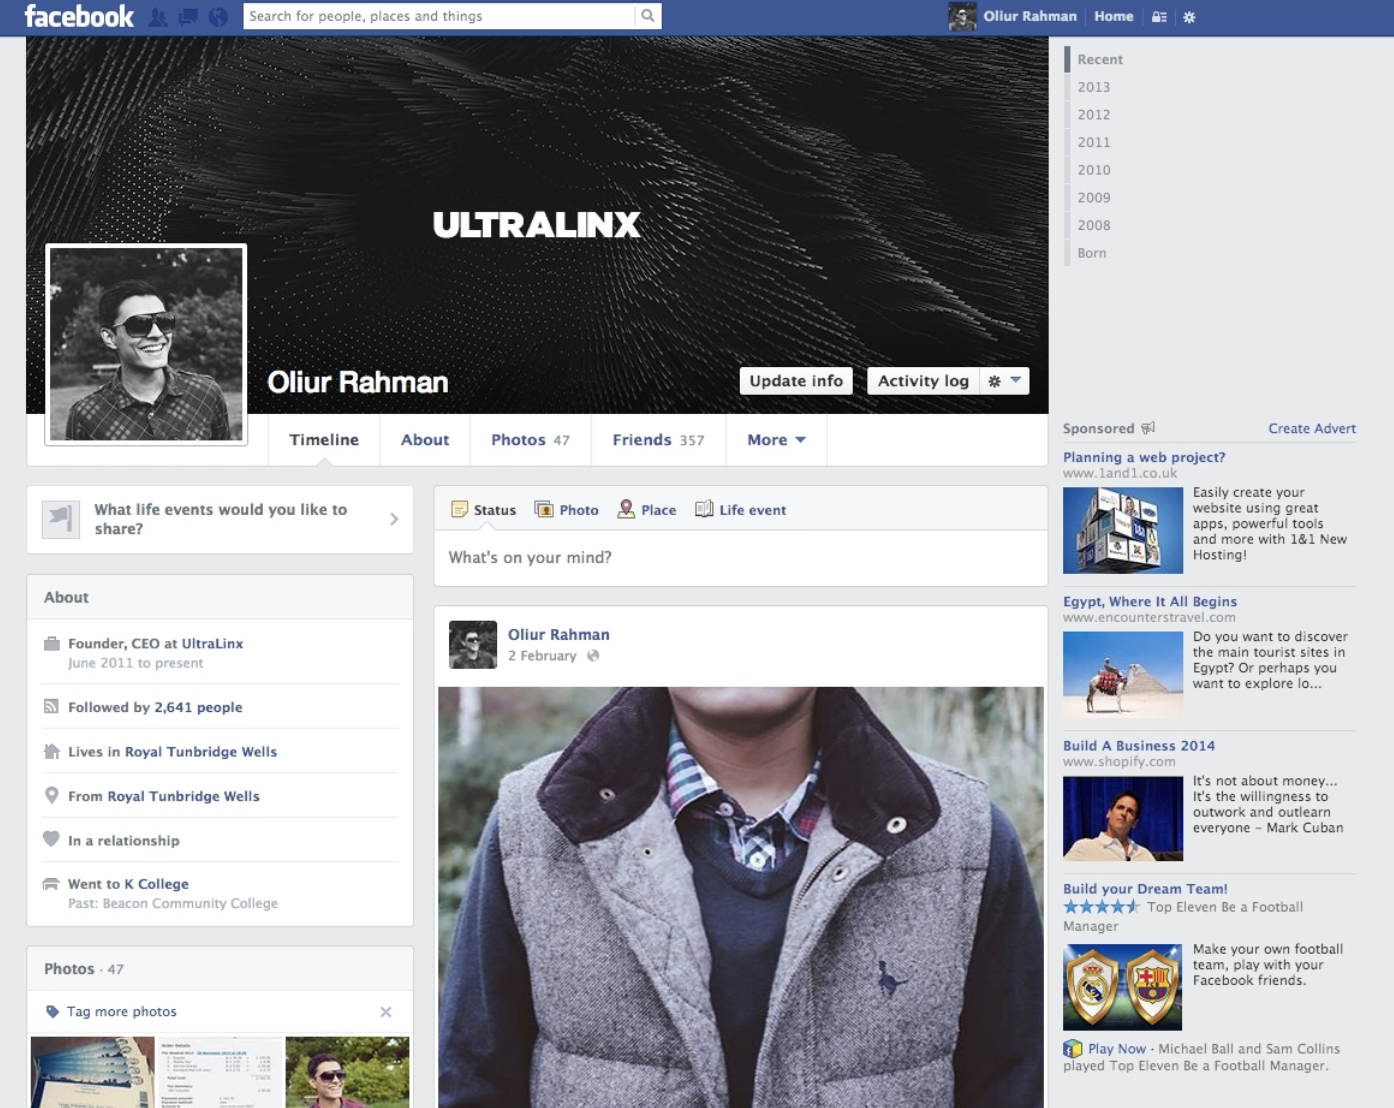Select Status in the post composer
Viewport: 1394px width, 1108px height.
(x=484, y=510)
